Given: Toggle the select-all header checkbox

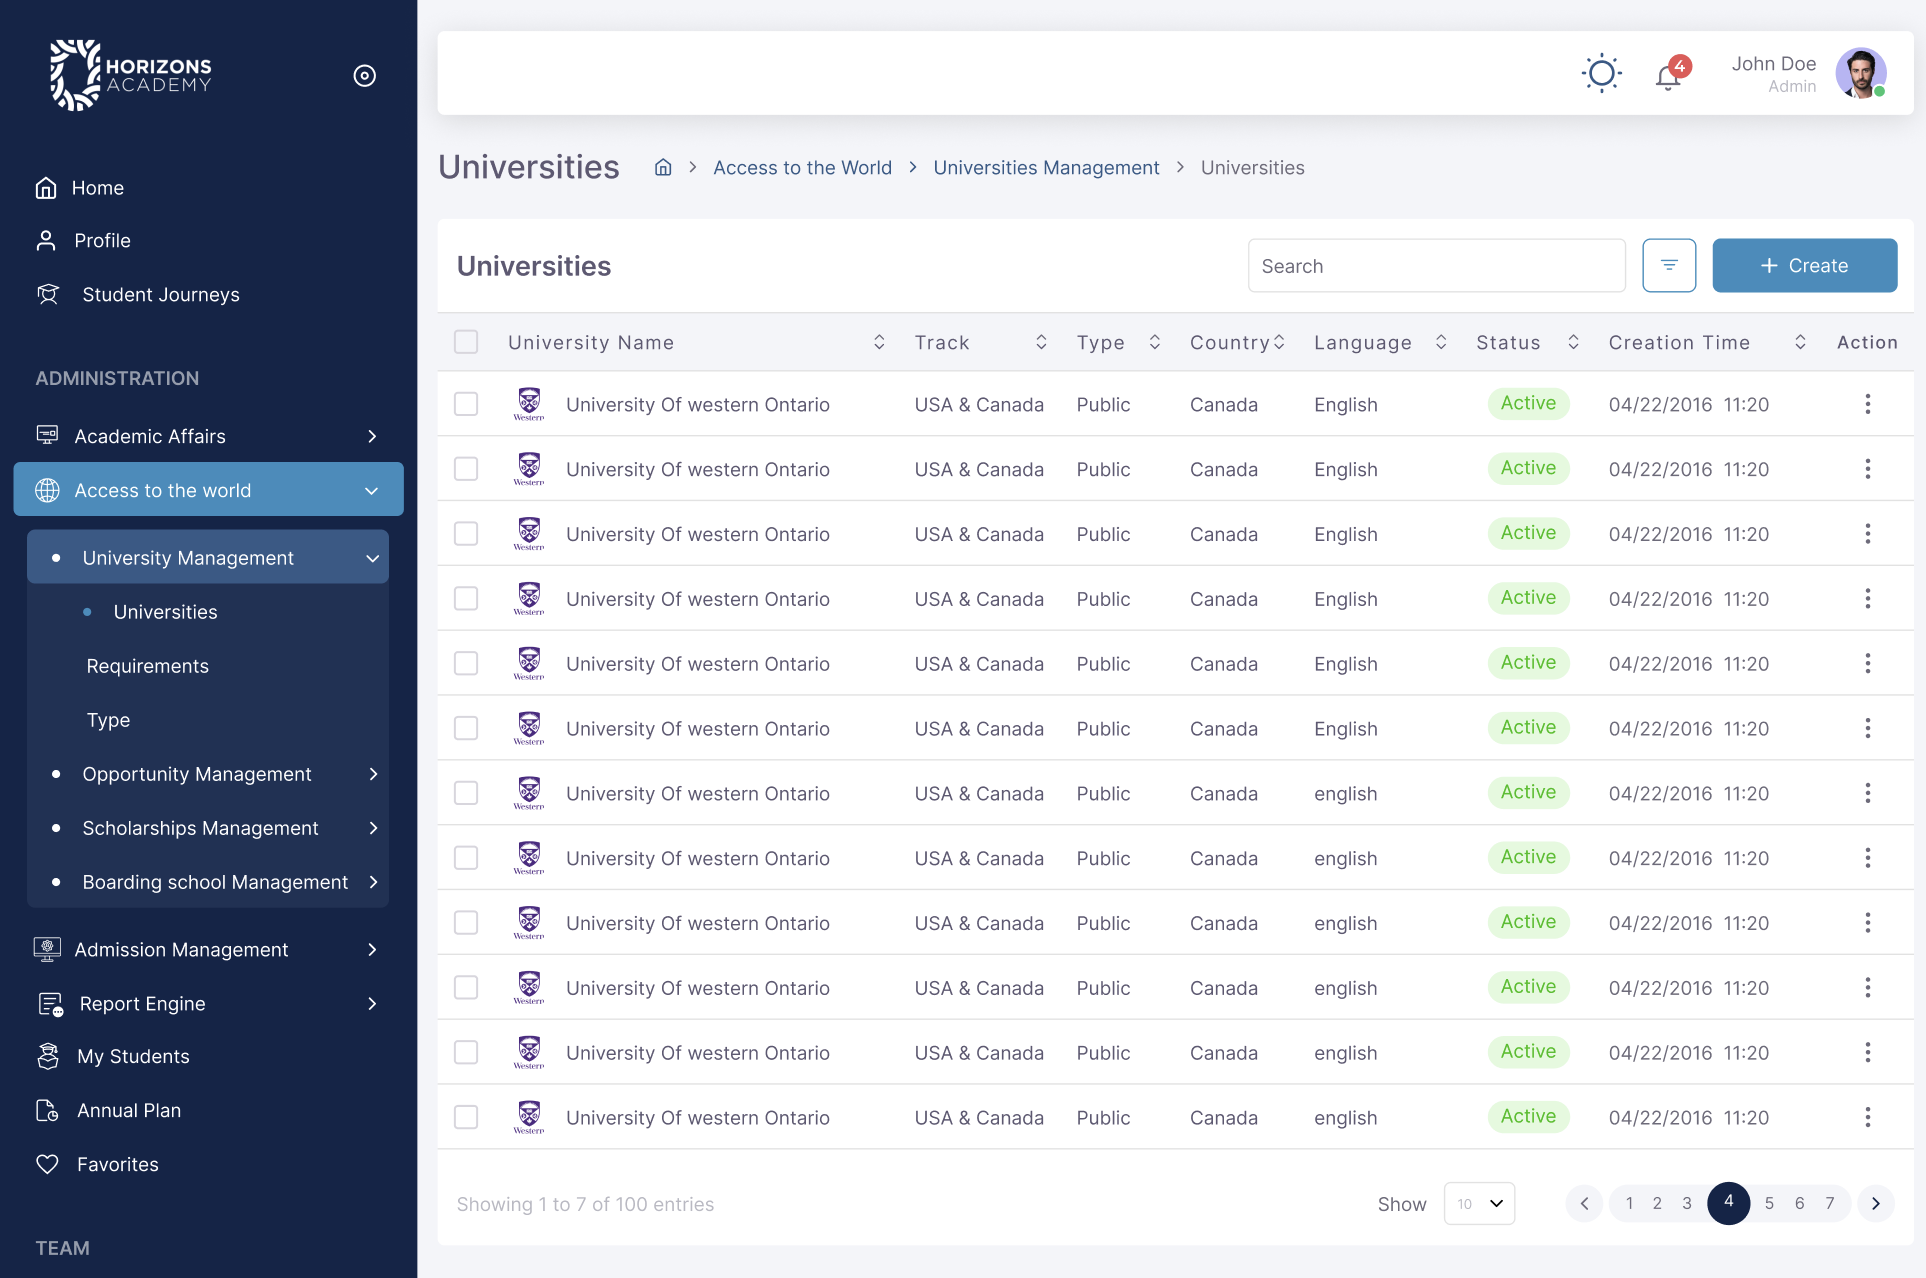Looking at the screenshot, I should pyautogui.click(x=466, y=343).
